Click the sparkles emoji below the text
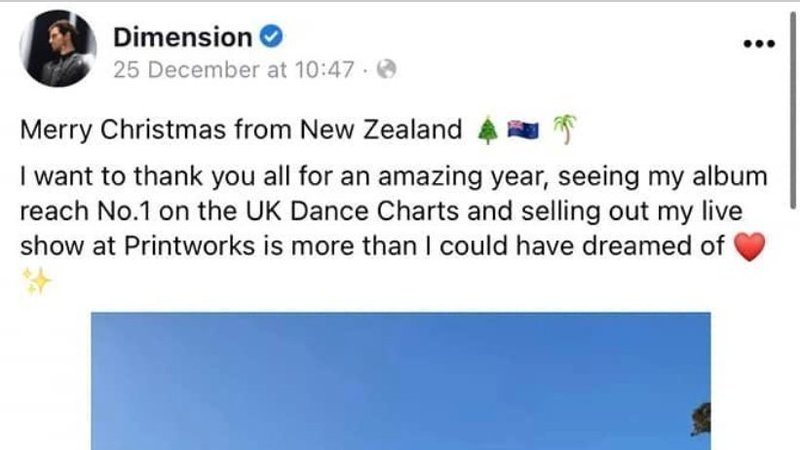The image size is (800, 450). click(37, 281)
